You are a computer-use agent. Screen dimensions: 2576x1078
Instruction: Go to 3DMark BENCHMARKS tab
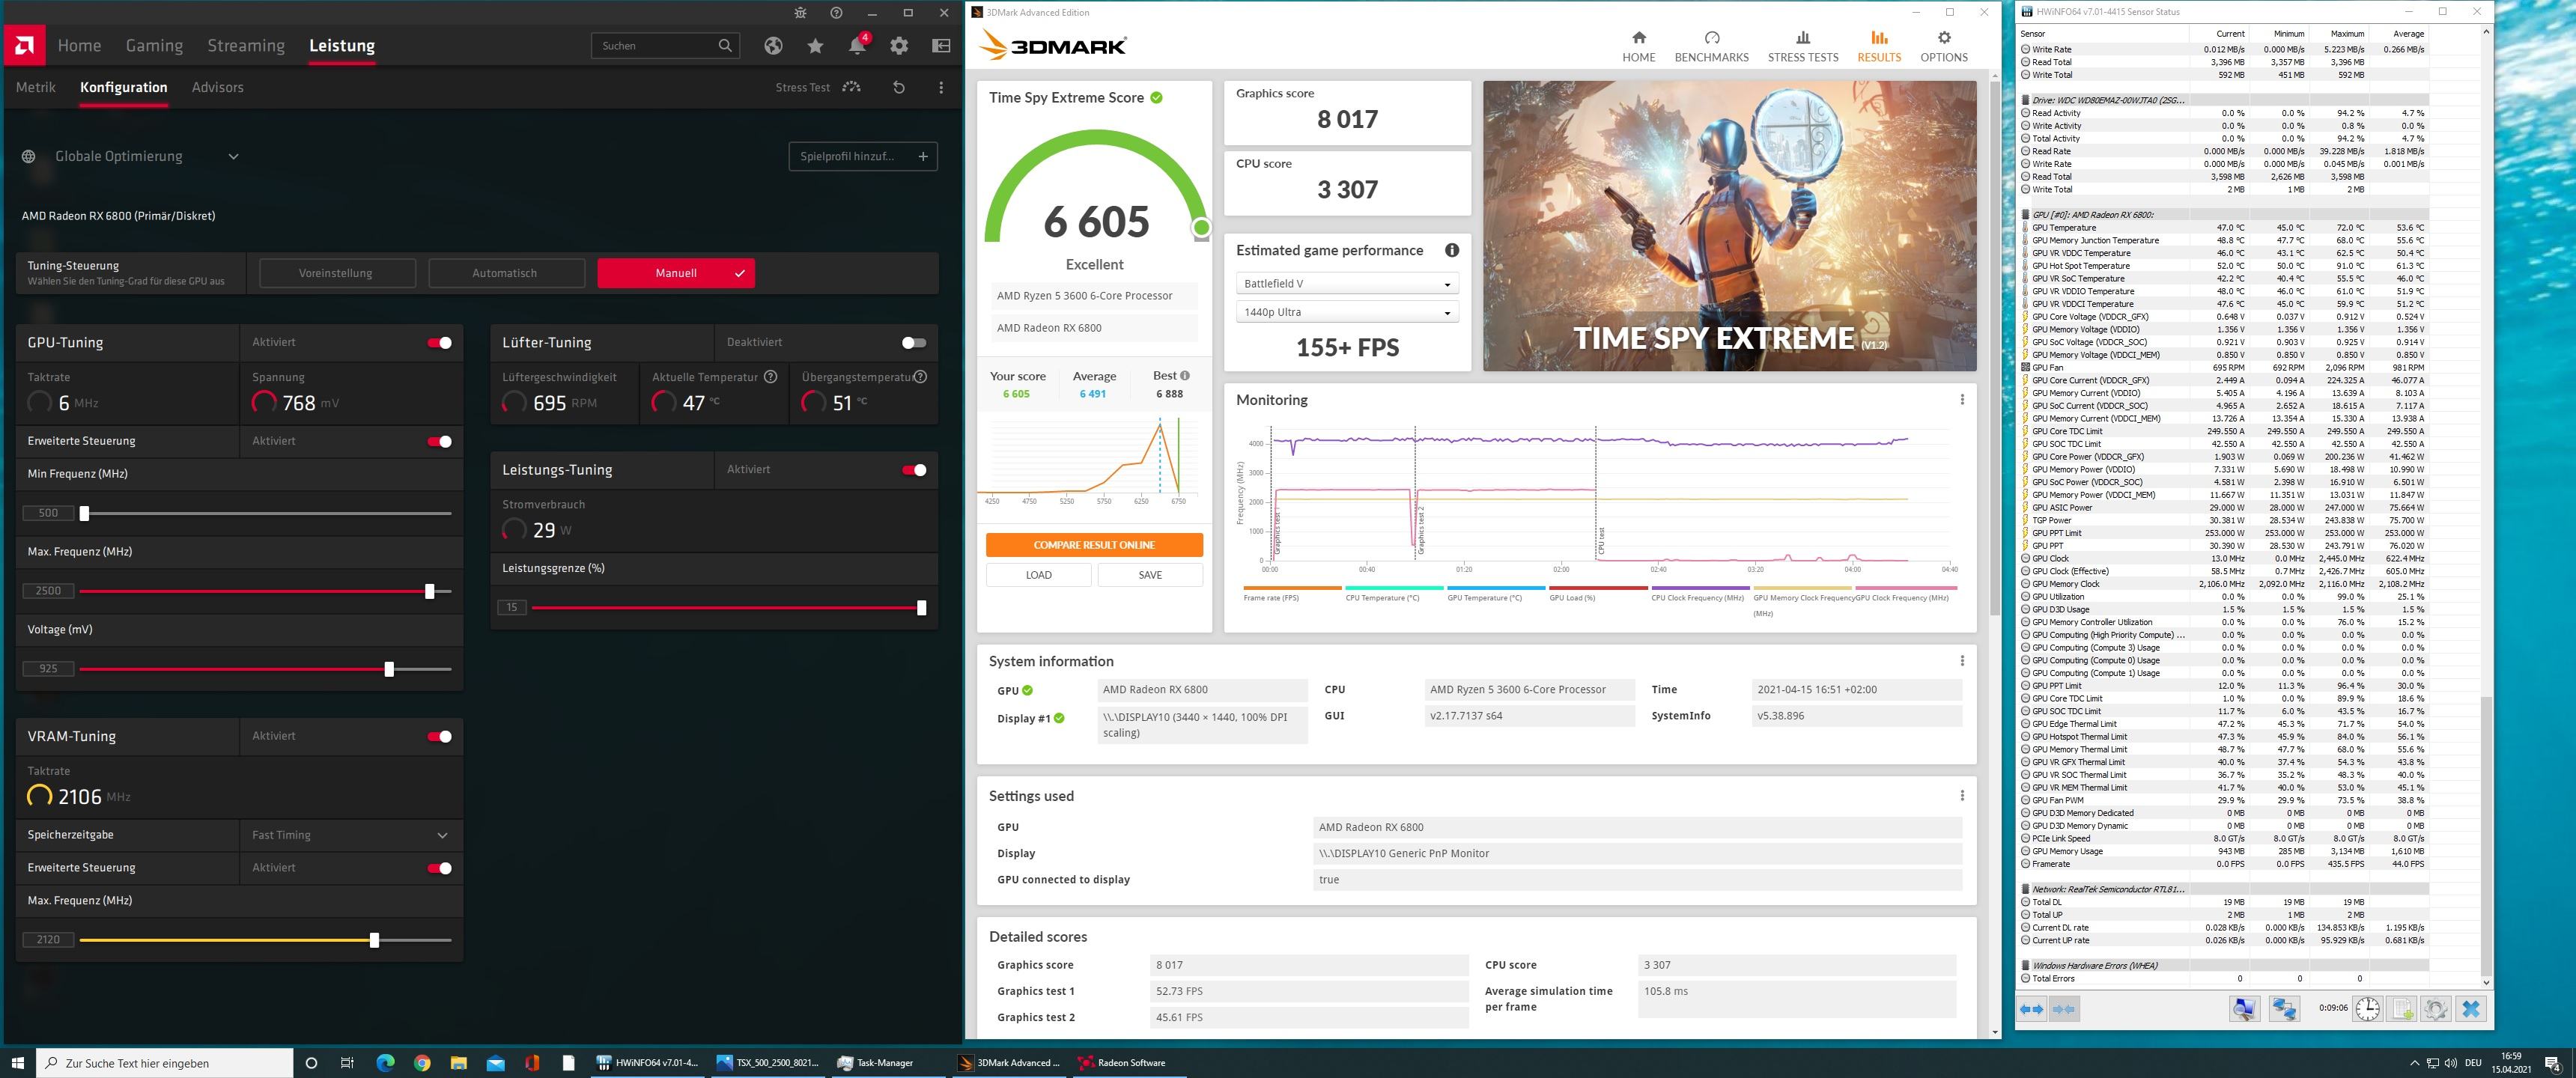1711,47
